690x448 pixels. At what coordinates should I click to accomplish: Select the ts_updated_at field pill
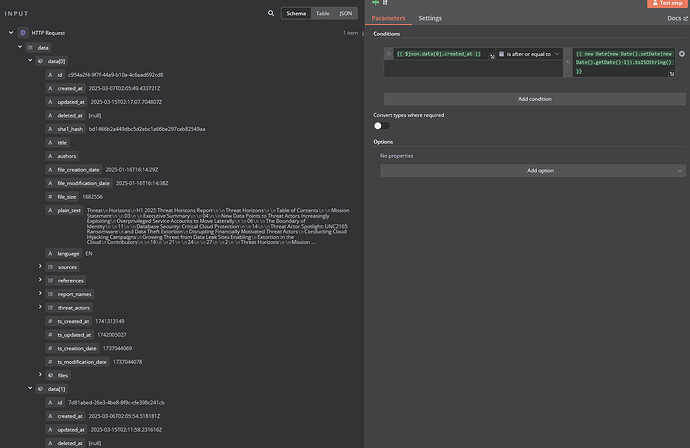[70, 335]
